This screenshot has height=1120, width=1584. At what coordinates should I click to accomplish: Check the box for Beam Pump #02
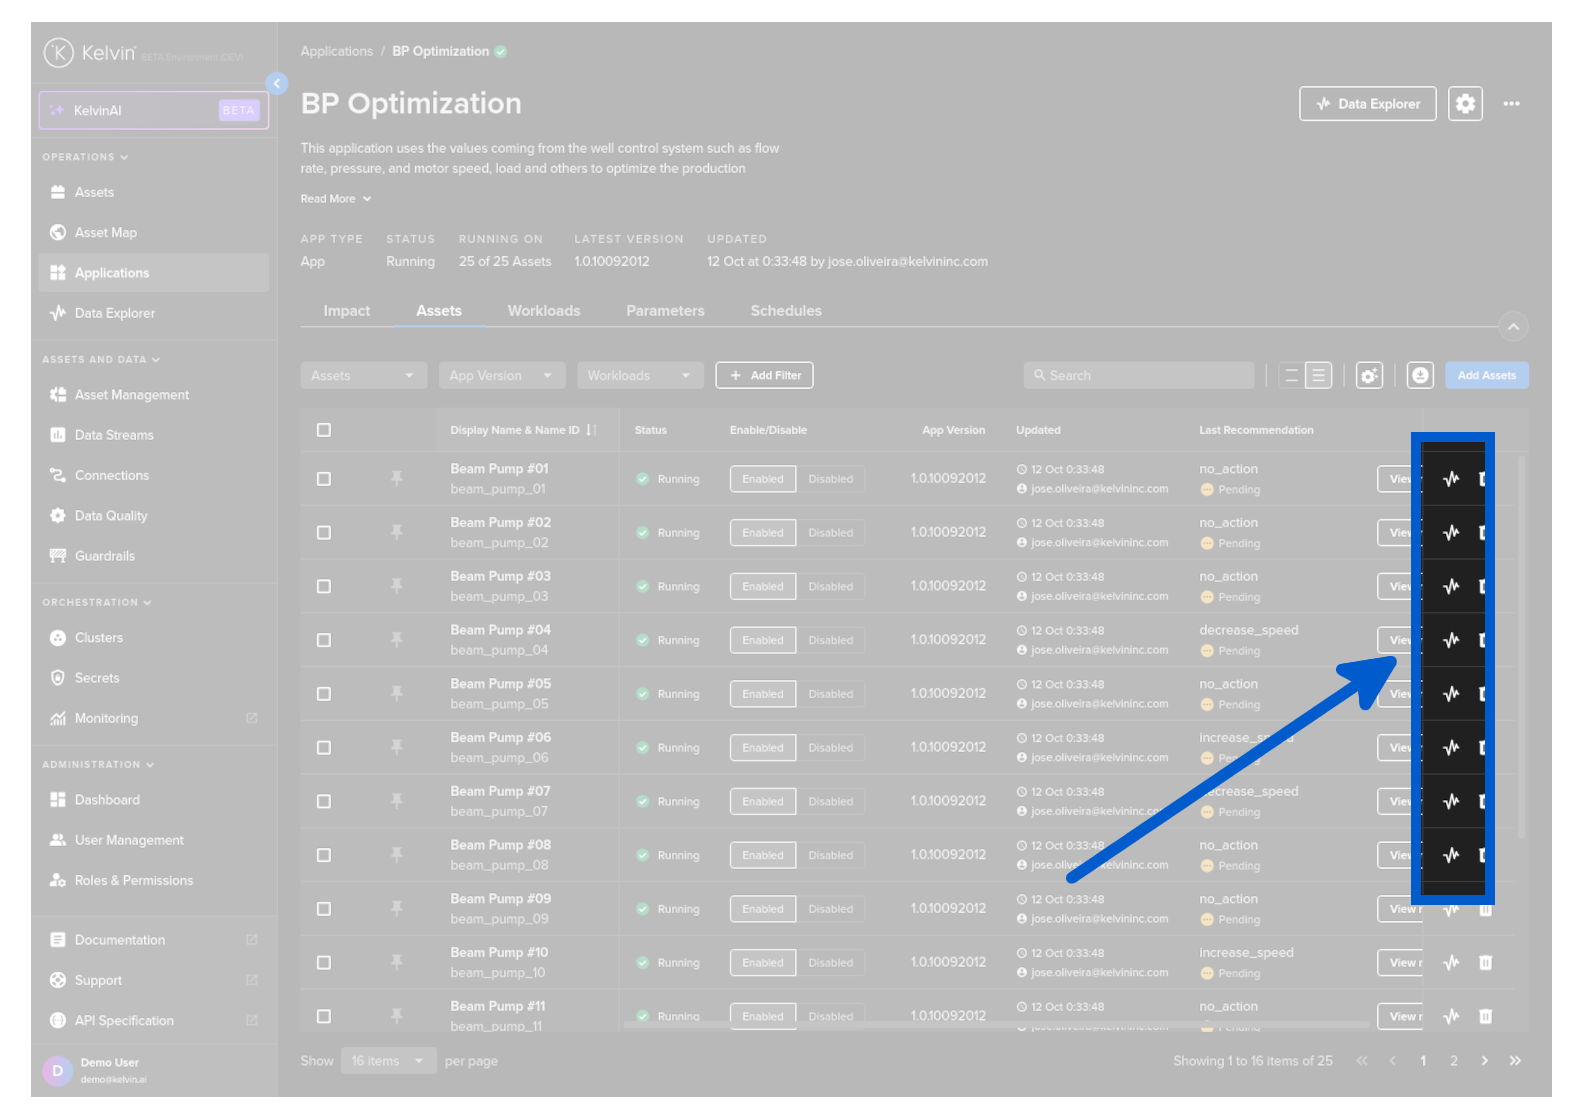point(324,533)
